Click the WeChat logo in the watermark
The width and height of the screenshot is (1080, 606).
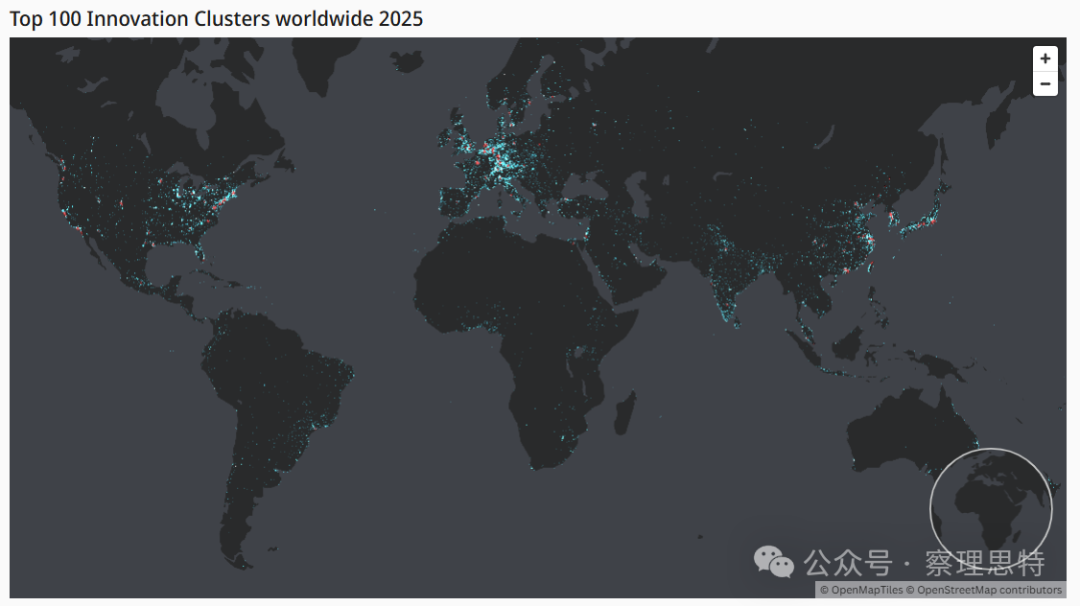click(773, 561)
